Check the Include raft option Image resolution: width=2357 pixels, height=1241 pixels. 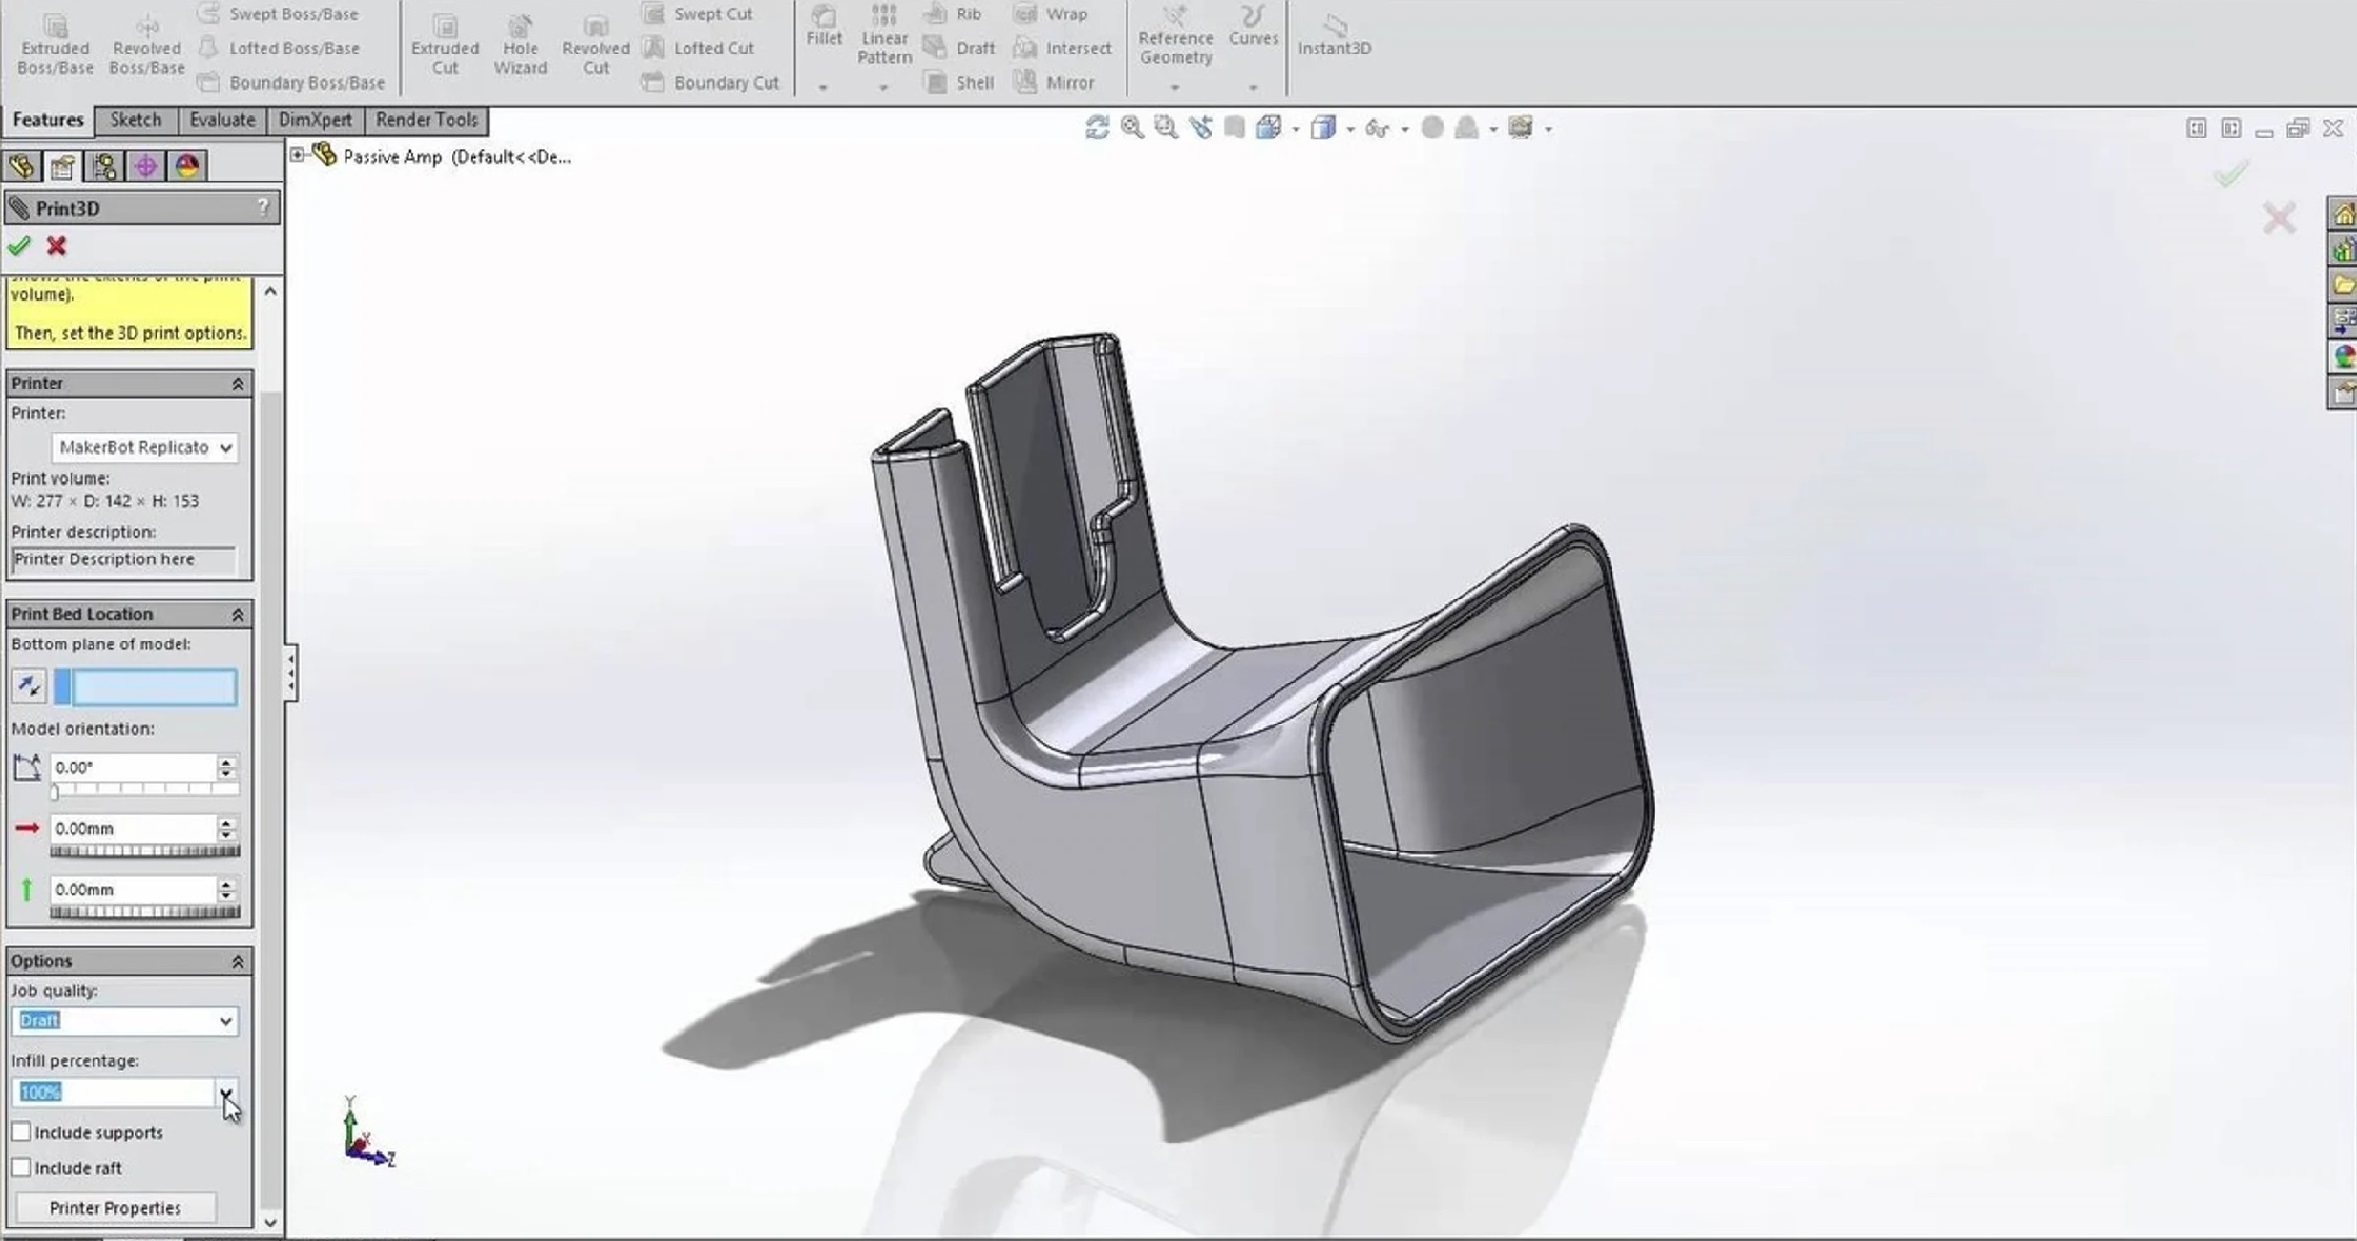[x=21, y=1167]
